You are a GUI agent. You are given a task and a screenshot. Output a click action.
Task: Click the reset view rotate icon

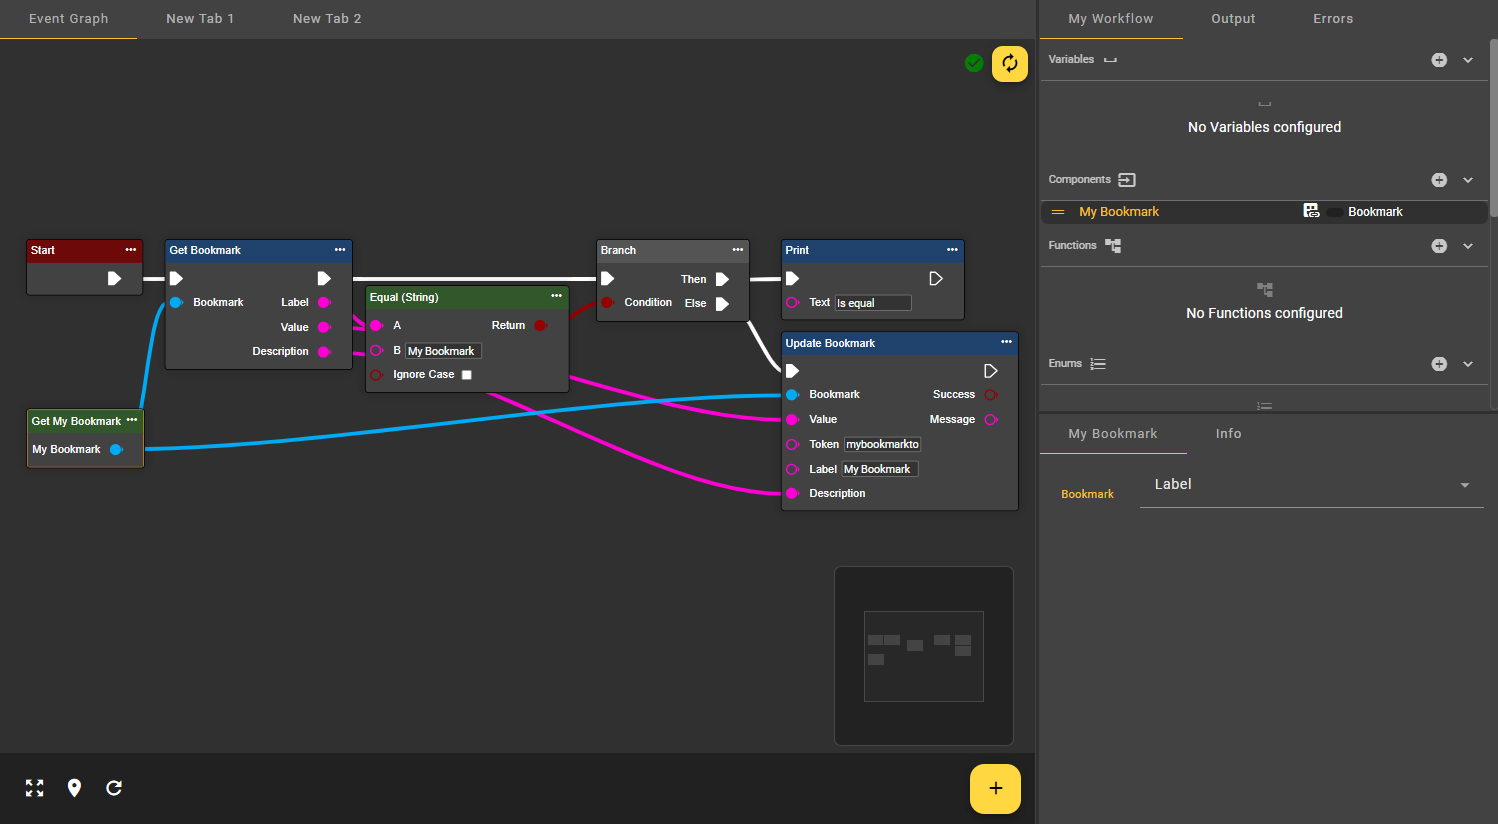pos(114,788)
